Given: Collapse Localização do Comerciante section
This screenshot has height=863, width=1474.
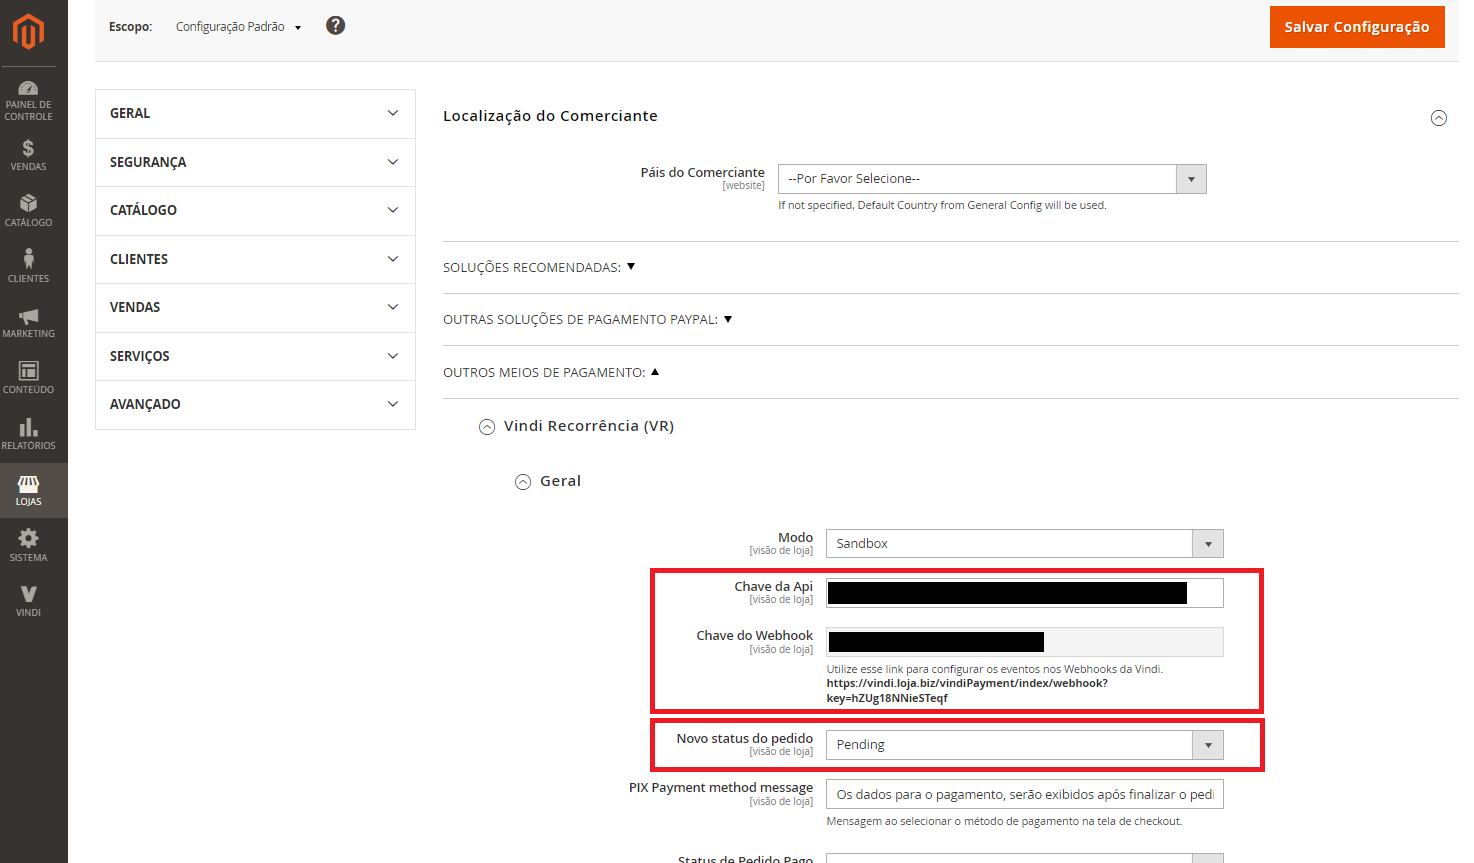Looking at the screenshot, I should (x=1438, y=118).
